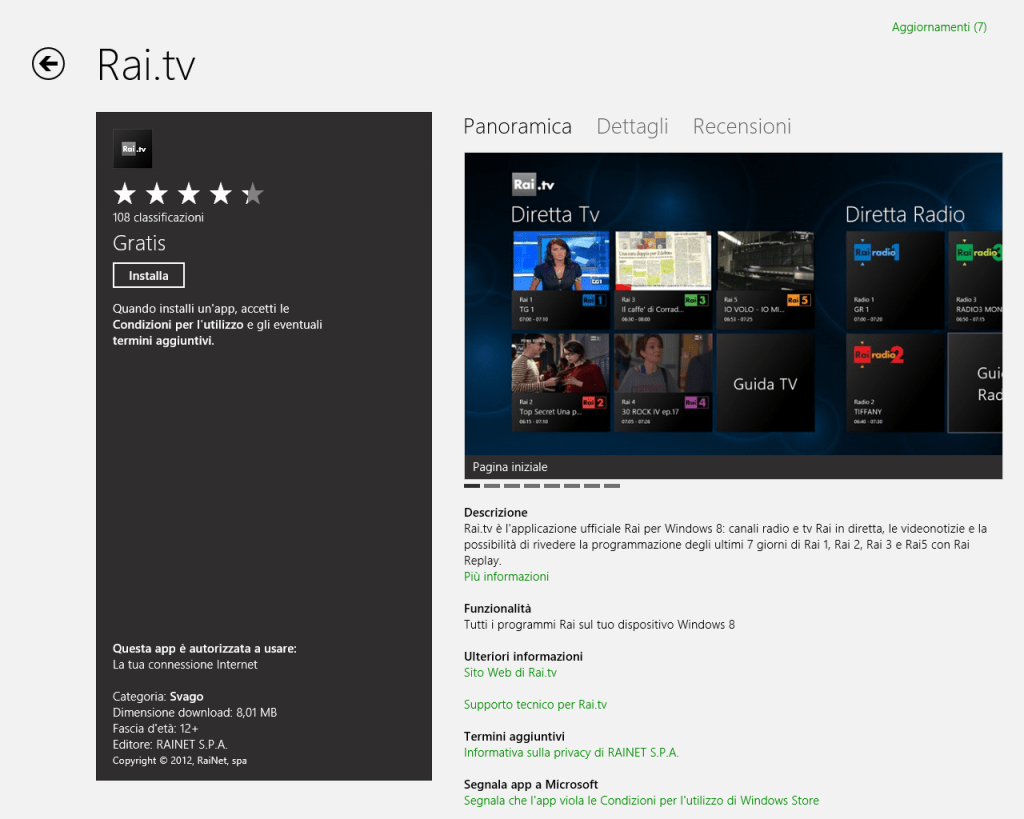Click the fifth half-filled rating star

[x=253, y=194]
